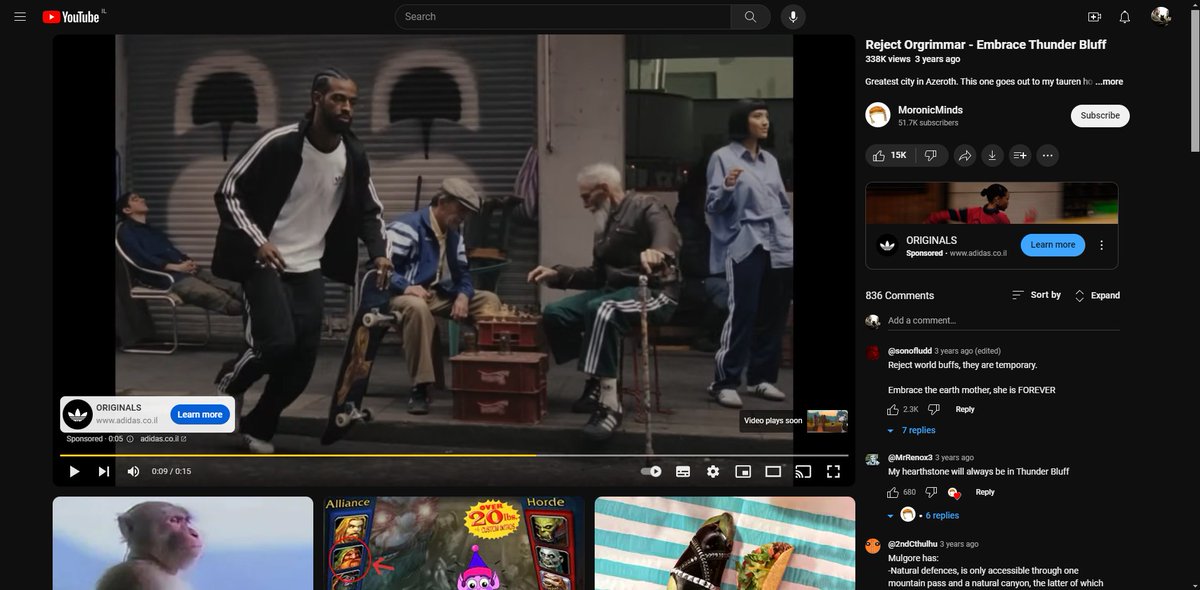1200x590 pixels.
Task: Skip to the next video
Action: (x=104, y=471)
